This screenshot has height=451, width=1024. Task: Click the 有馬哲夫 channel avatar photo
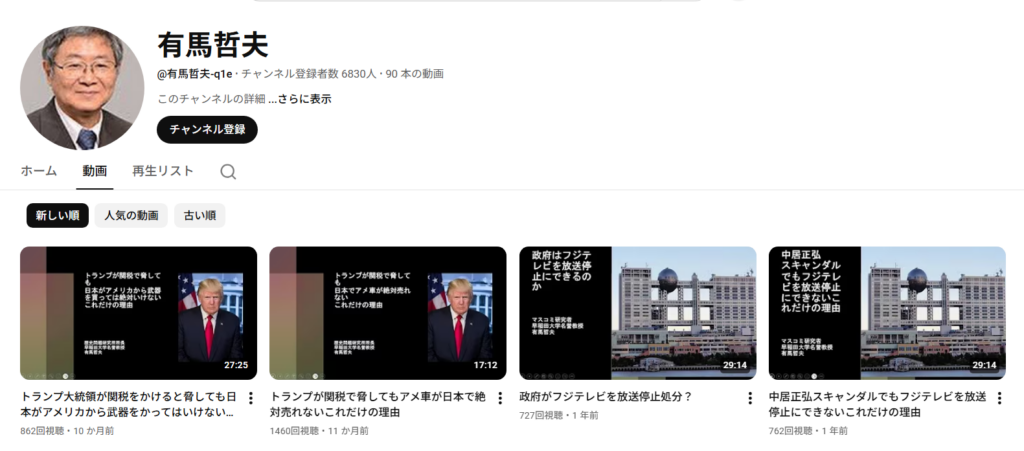(82, 88)
